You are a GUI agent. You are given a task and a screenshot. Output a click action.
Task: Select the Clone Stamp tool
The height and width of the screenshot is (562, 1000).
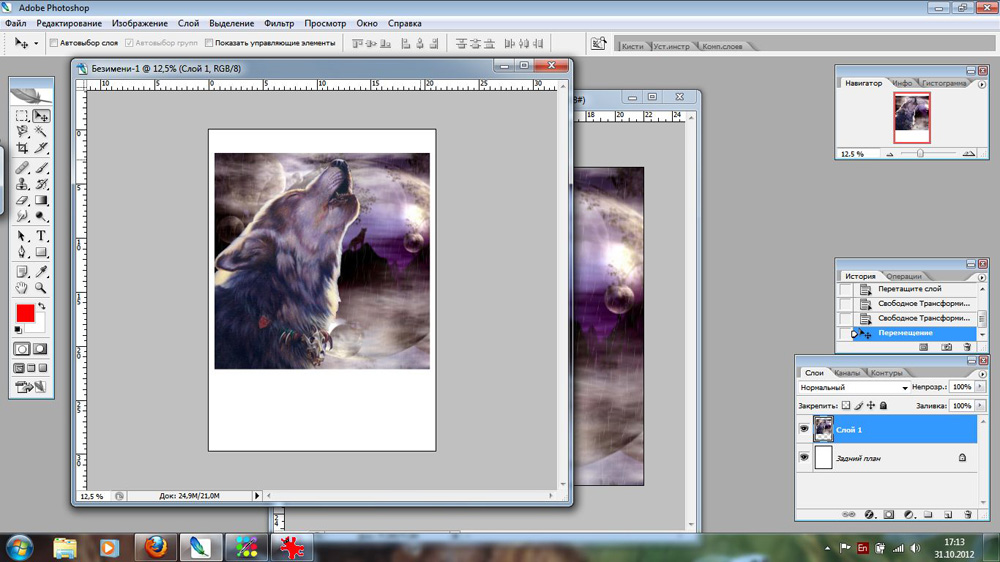coord(22,184)
